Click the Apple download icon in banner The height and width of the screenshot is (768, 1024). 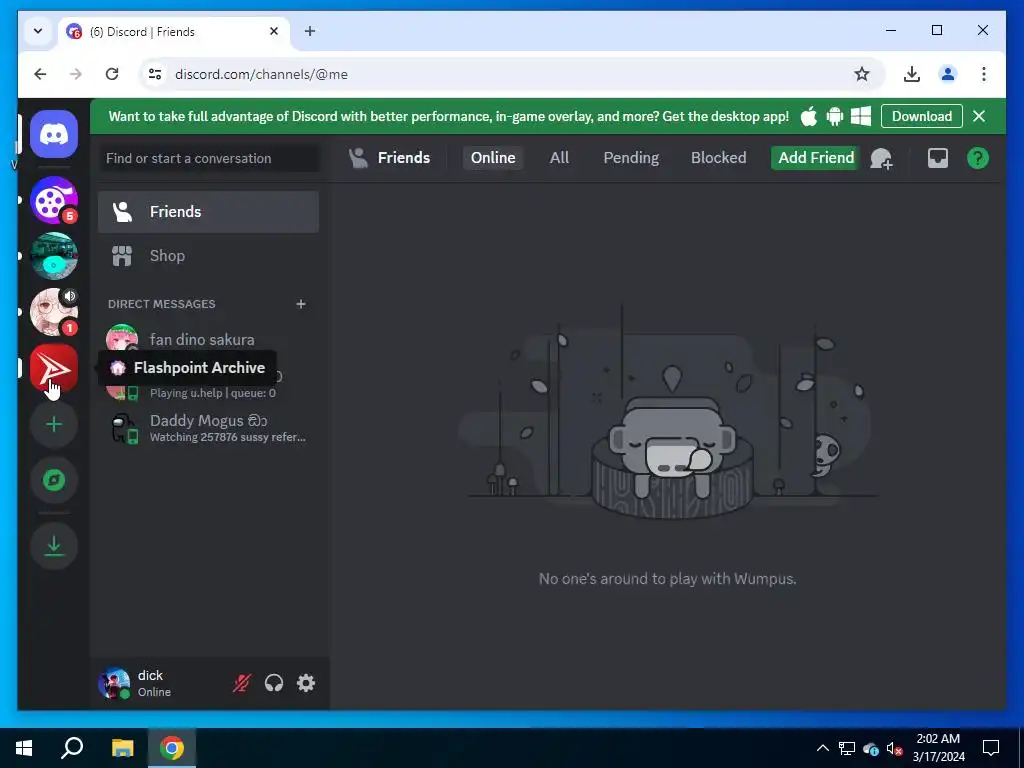click(x=808, y=116)
